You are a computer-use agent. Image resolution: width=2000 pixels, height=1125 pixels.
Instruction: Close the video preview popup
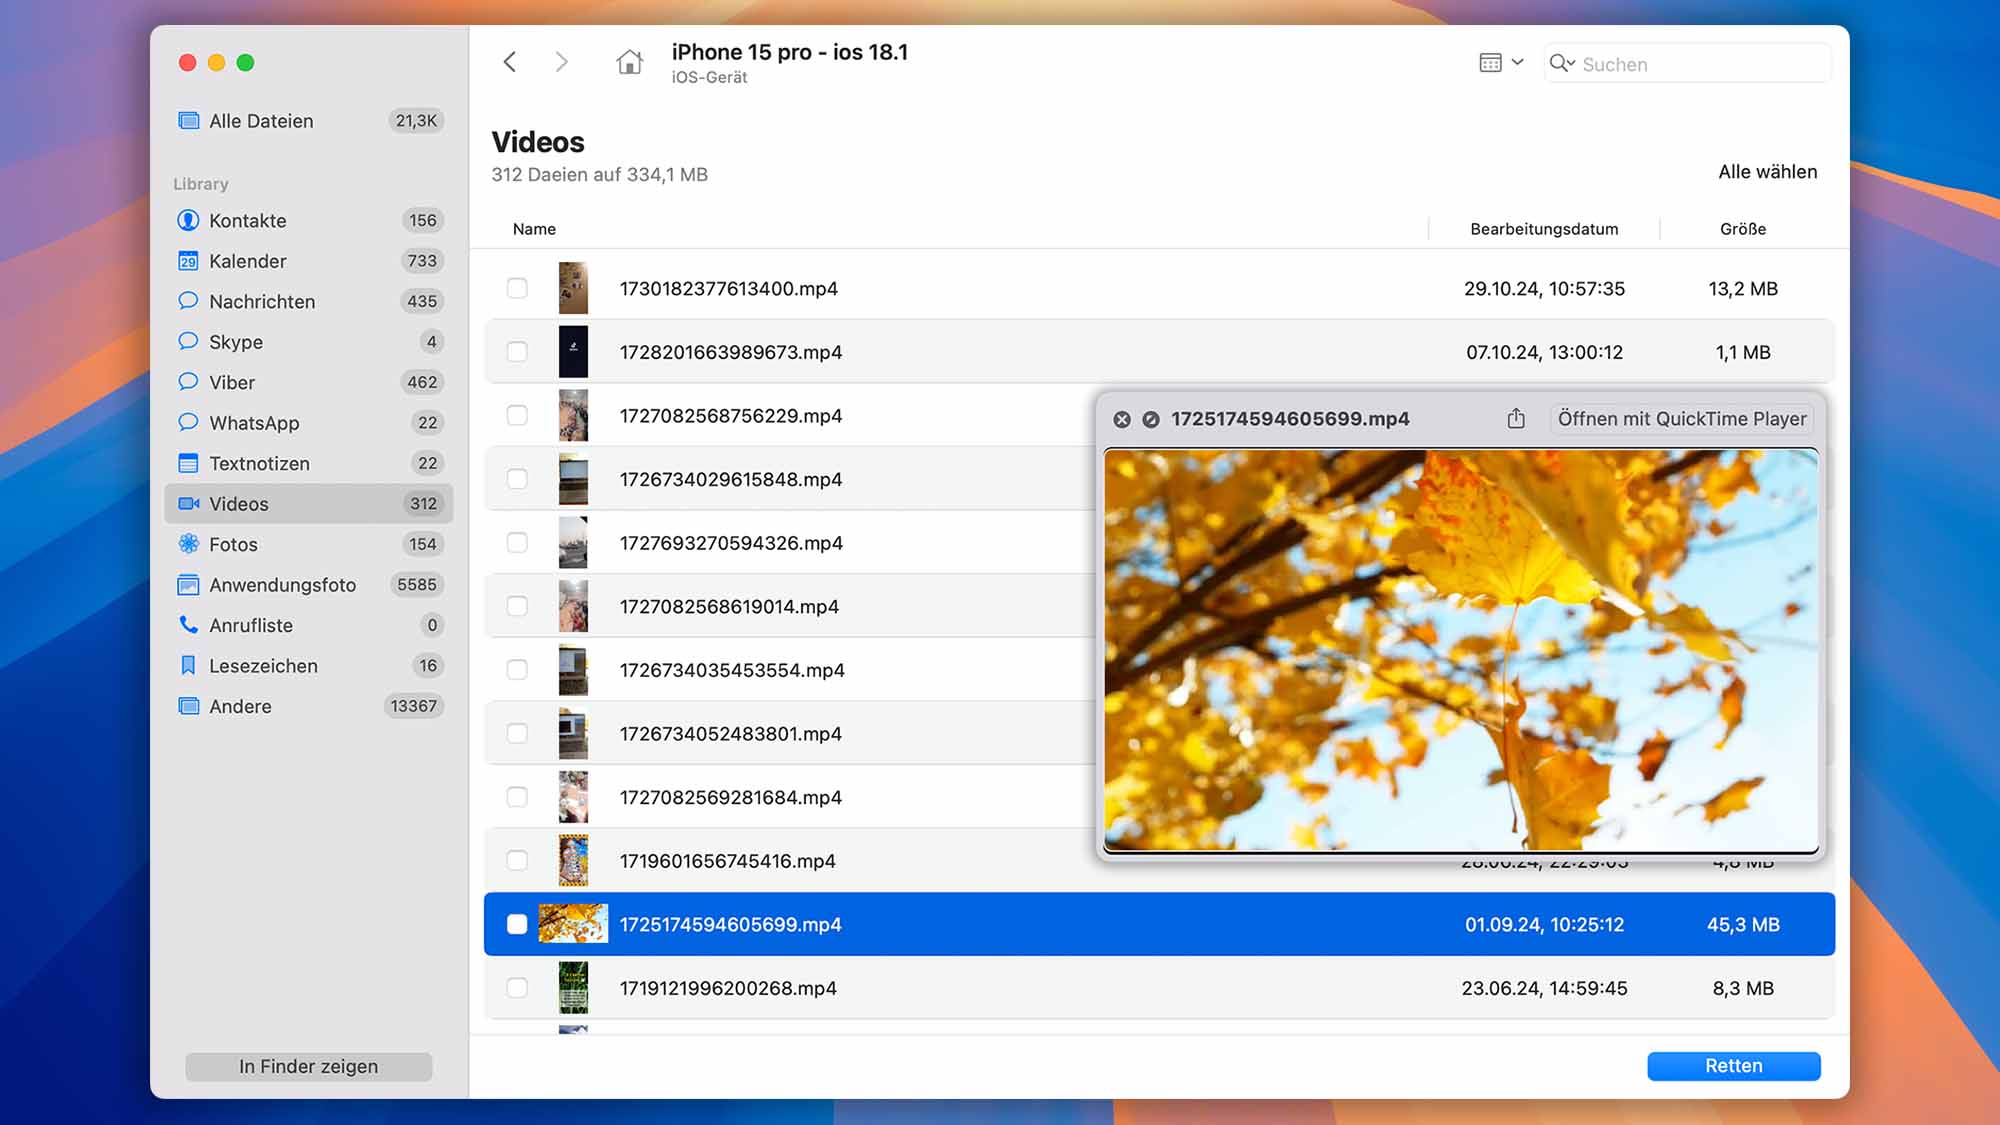pos(1122,420)
